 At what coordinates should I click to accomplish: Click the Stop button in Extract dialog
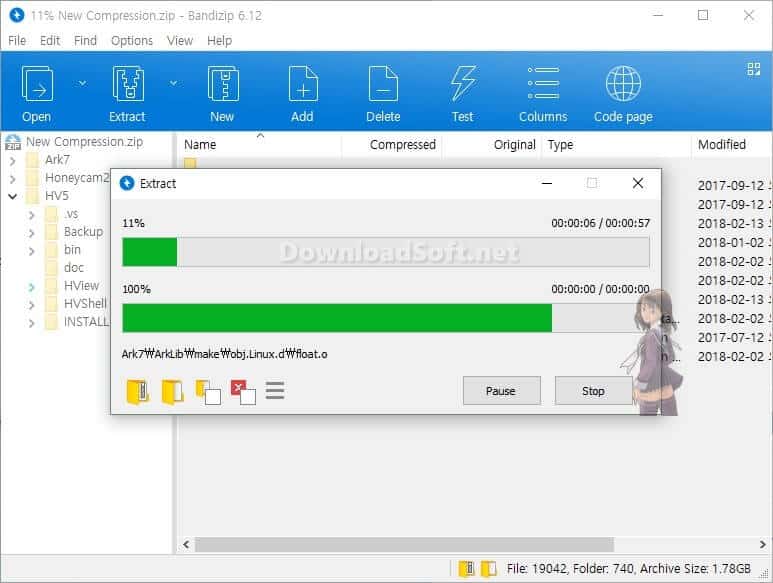[594, 391]
